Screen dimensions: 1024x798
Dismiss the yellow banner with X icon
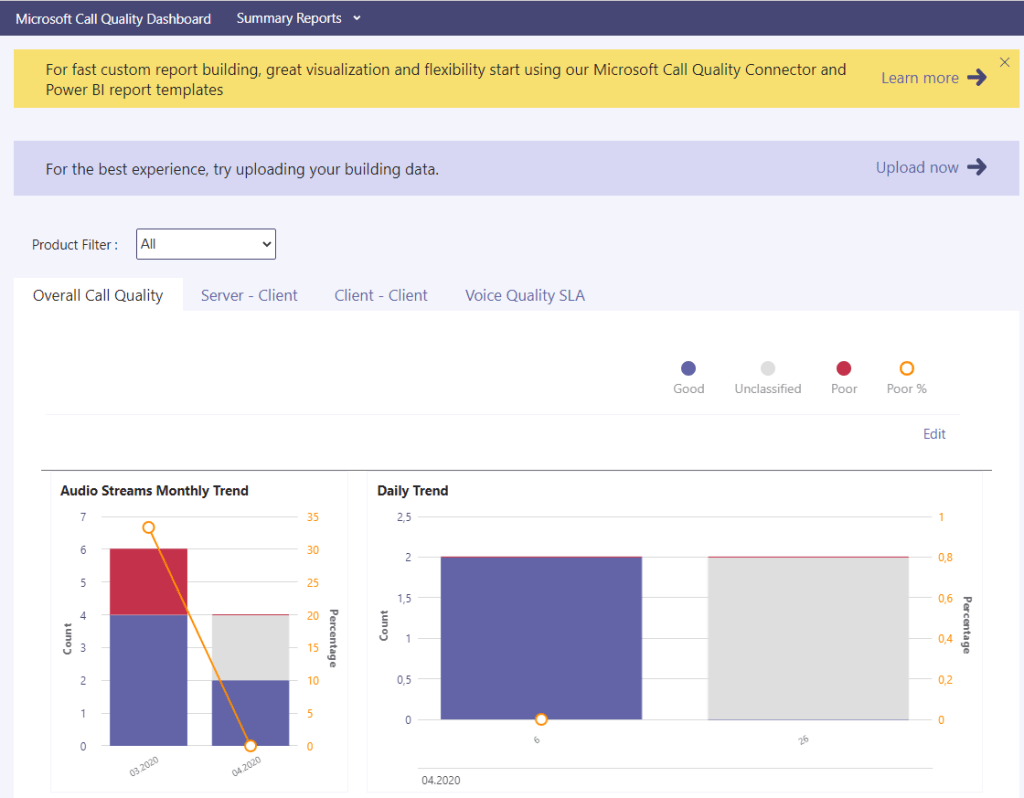pos(1005,62)
